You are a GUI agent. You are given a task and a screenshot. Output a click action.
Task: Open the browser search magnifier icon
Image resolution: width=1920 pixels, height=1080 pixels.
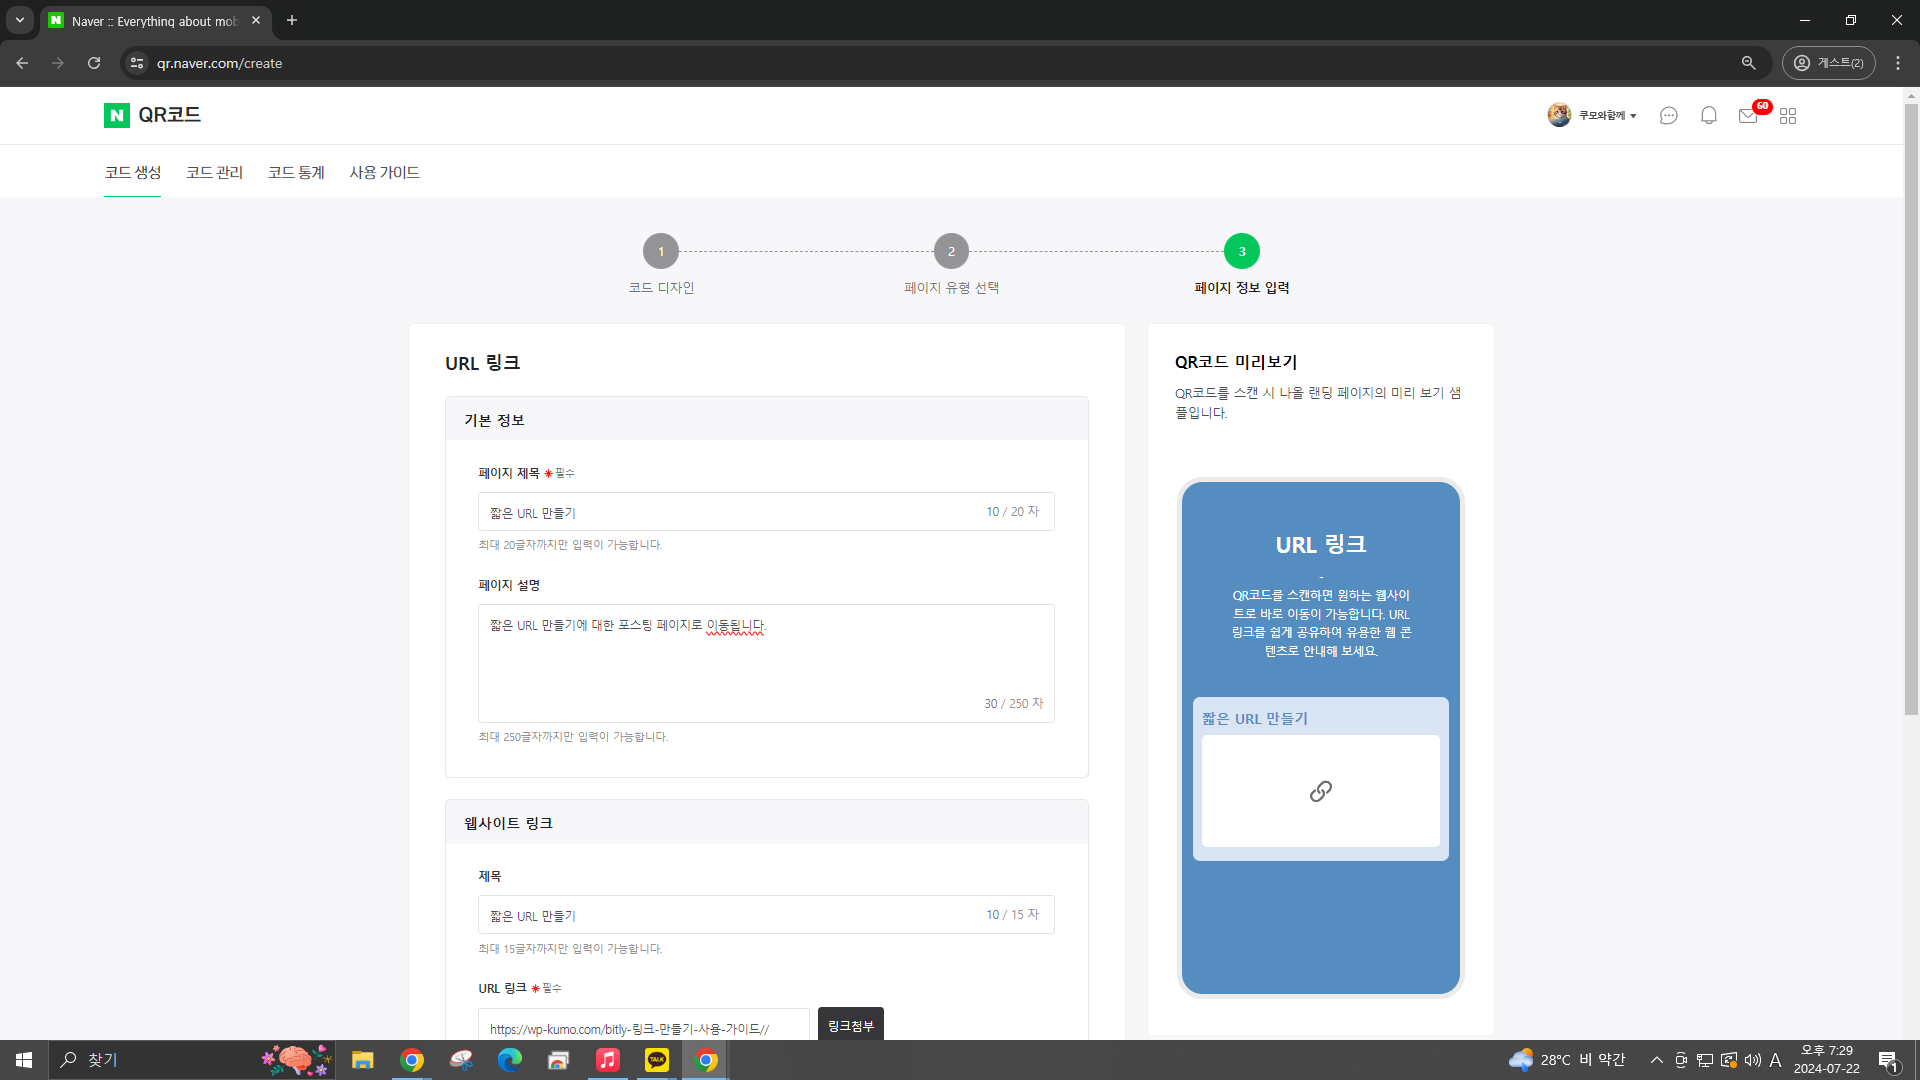click(x=1748, y=62)
